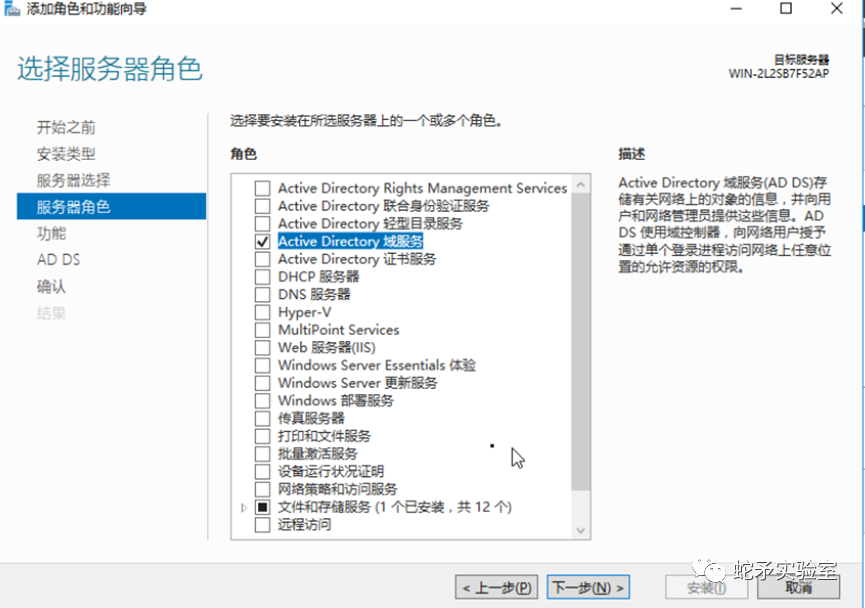Go to 服务器选择 wizard step
Image resolution: width=865 pixels, height=608 pixels.
[73, 180]
